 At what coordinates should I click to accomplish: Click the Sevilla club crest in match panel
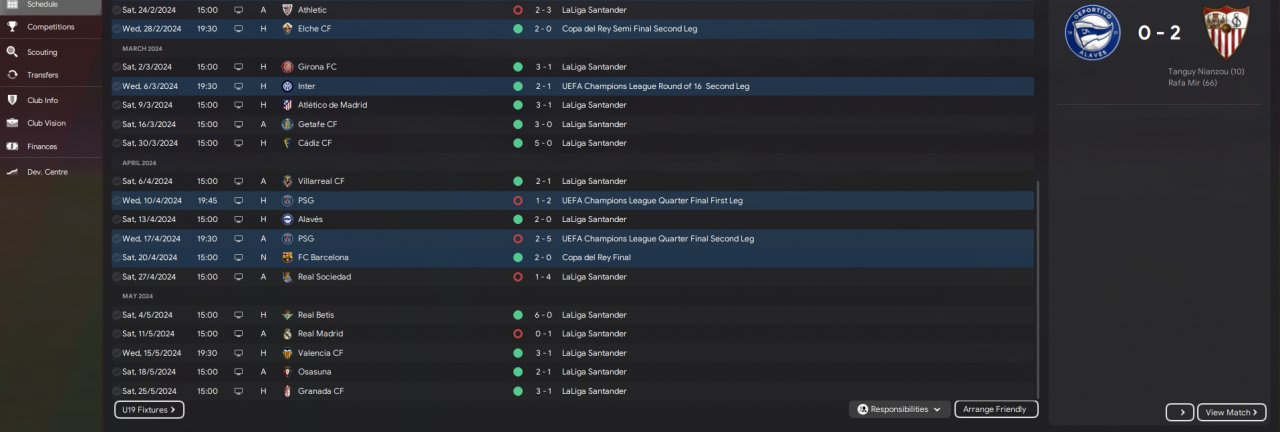pos(1225,32)
